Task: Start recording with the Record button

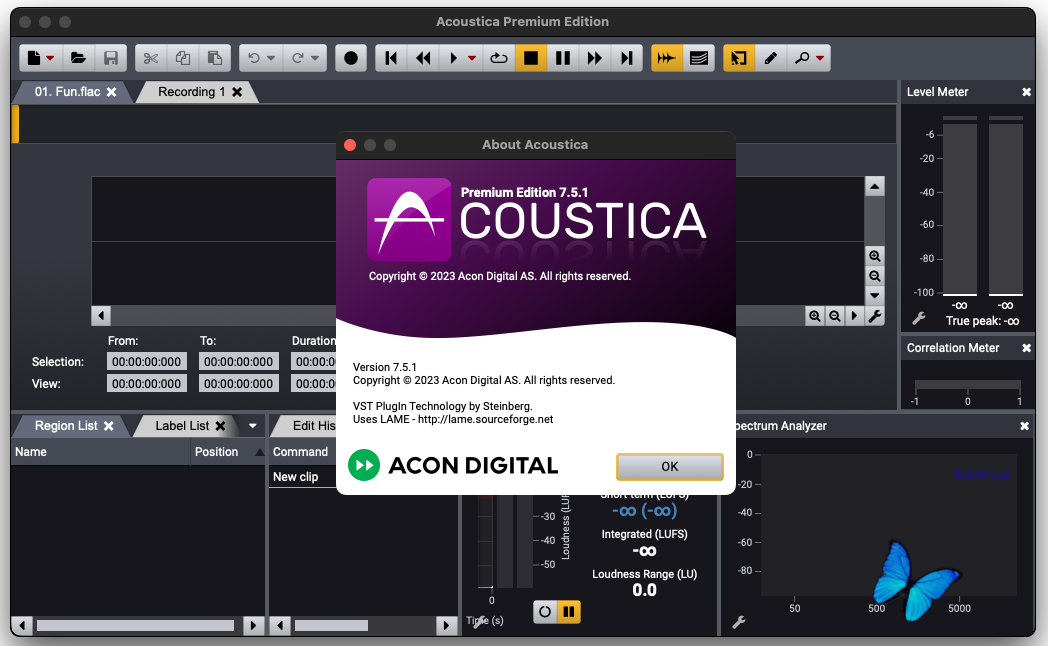Action: [351, 58]
